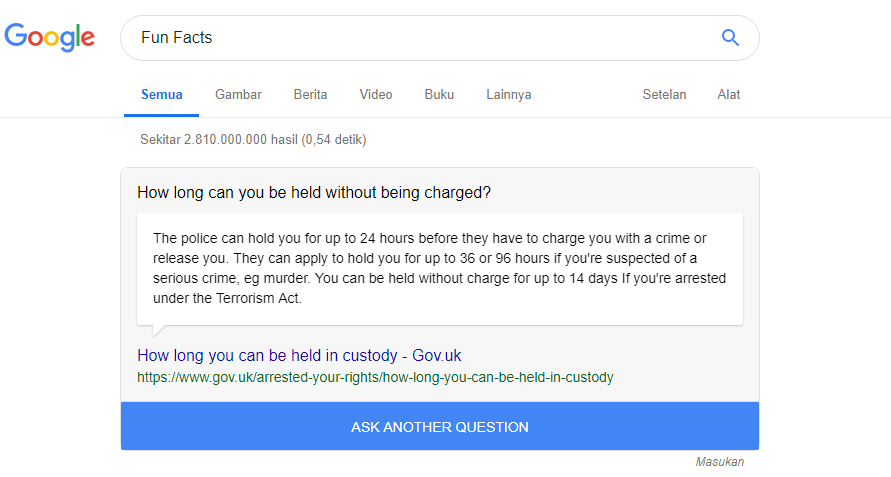Open the Setelan dropdown
This screenshot has width=891, height=477.
(664, 95)
